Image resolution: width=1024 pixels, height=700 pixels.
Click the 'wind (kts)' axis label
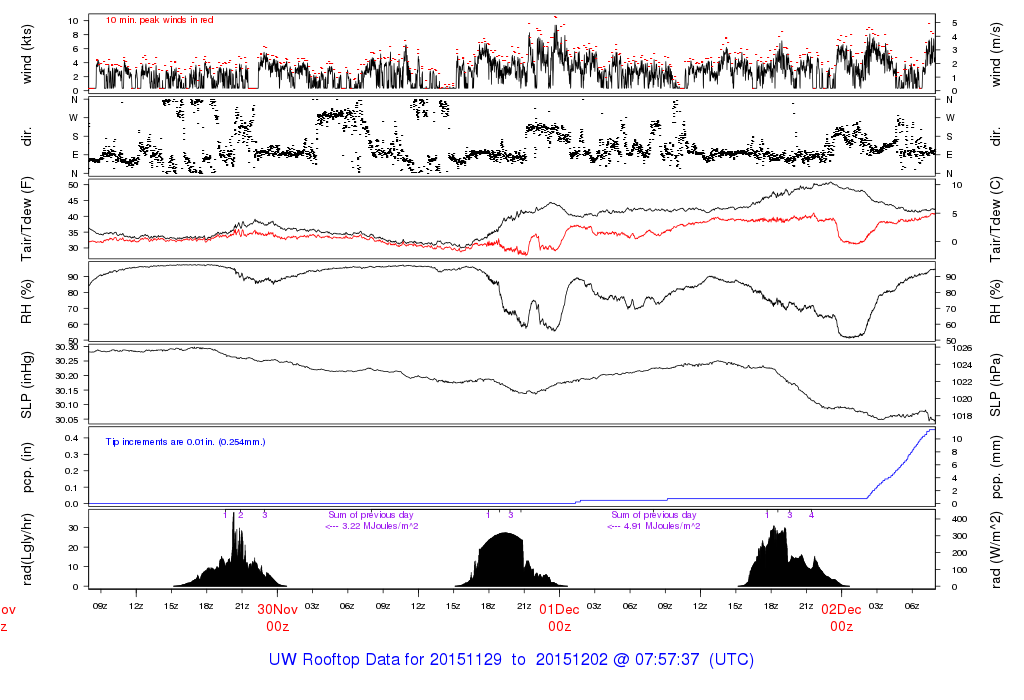pyautogui.click(x=27, y=54)
